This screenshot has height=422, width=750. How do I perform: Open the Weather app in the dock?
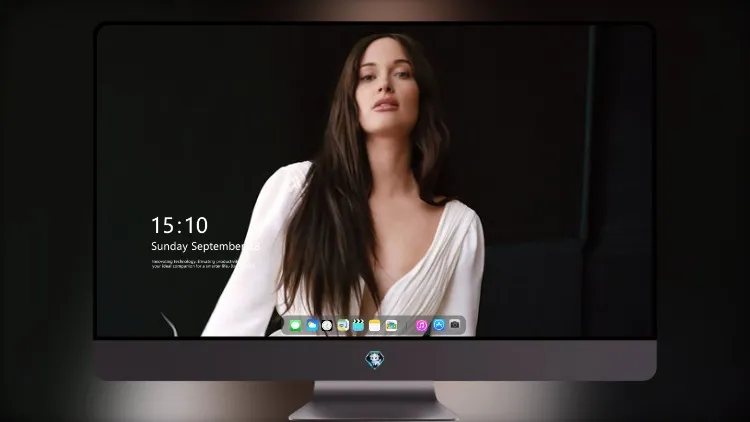[312, 326]
